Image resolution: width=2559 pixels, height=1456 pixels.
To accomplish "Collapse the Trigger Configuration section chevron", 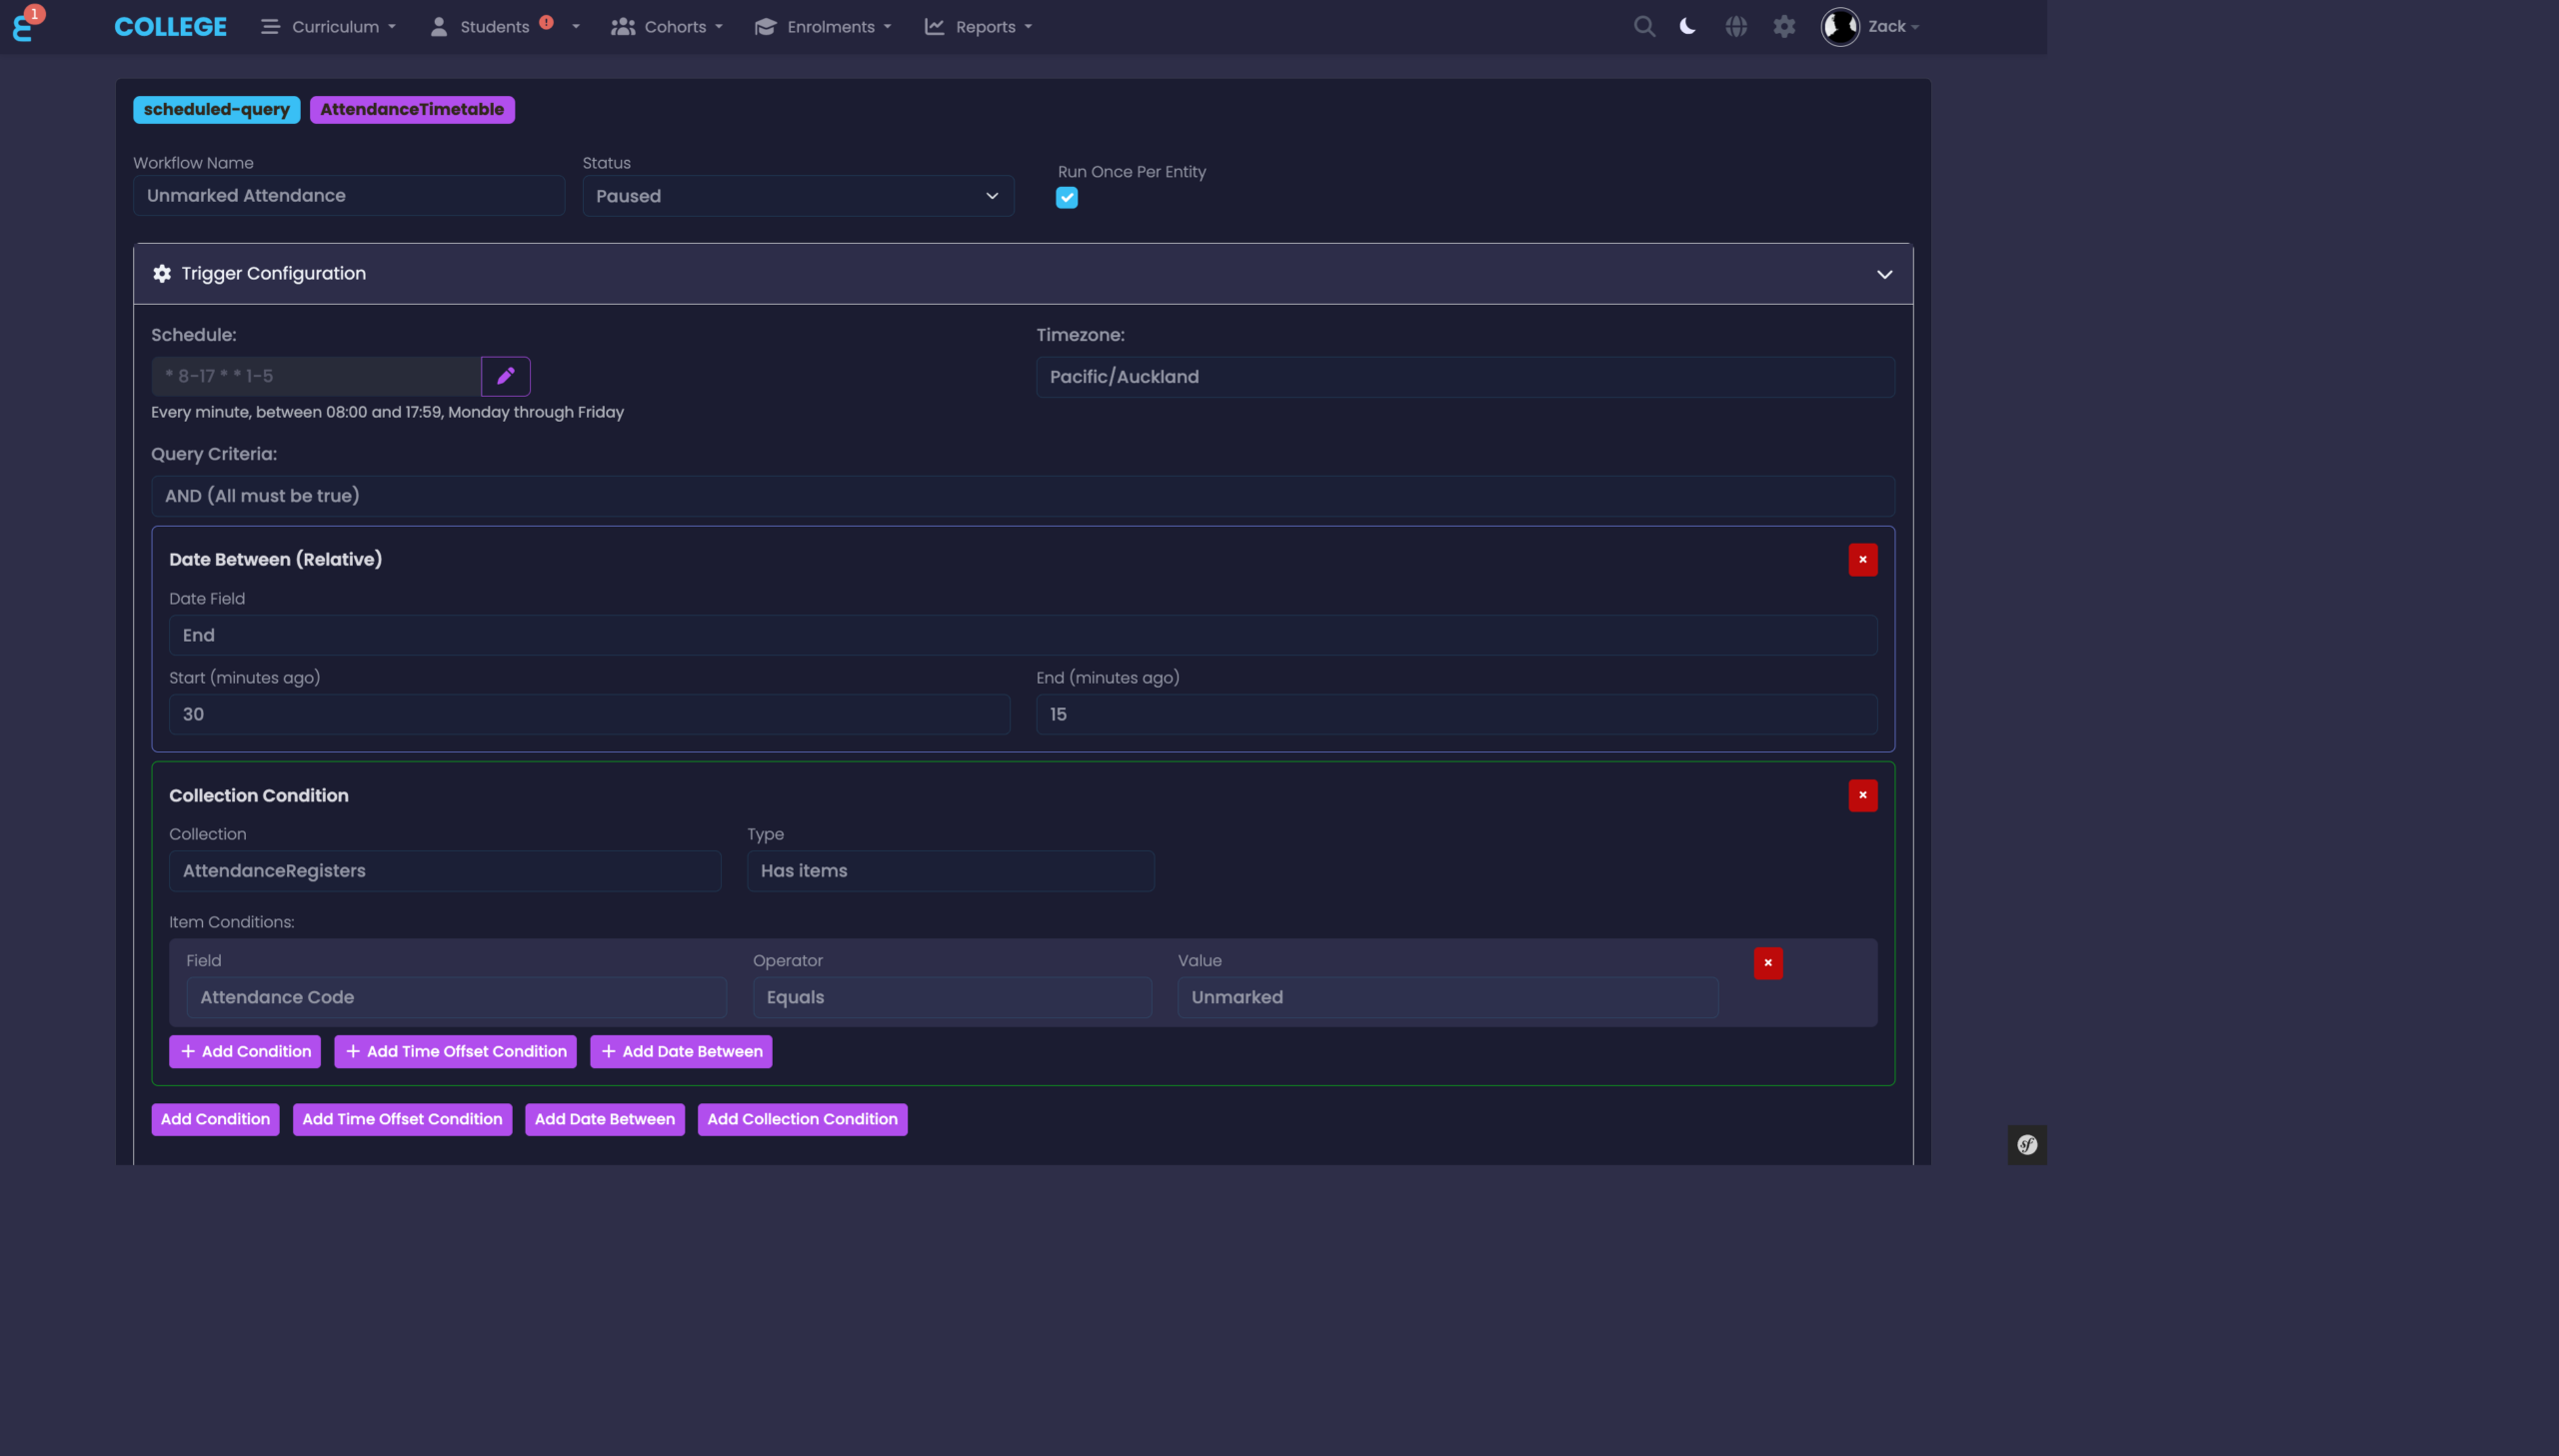I will click(x=1884, y=274).
